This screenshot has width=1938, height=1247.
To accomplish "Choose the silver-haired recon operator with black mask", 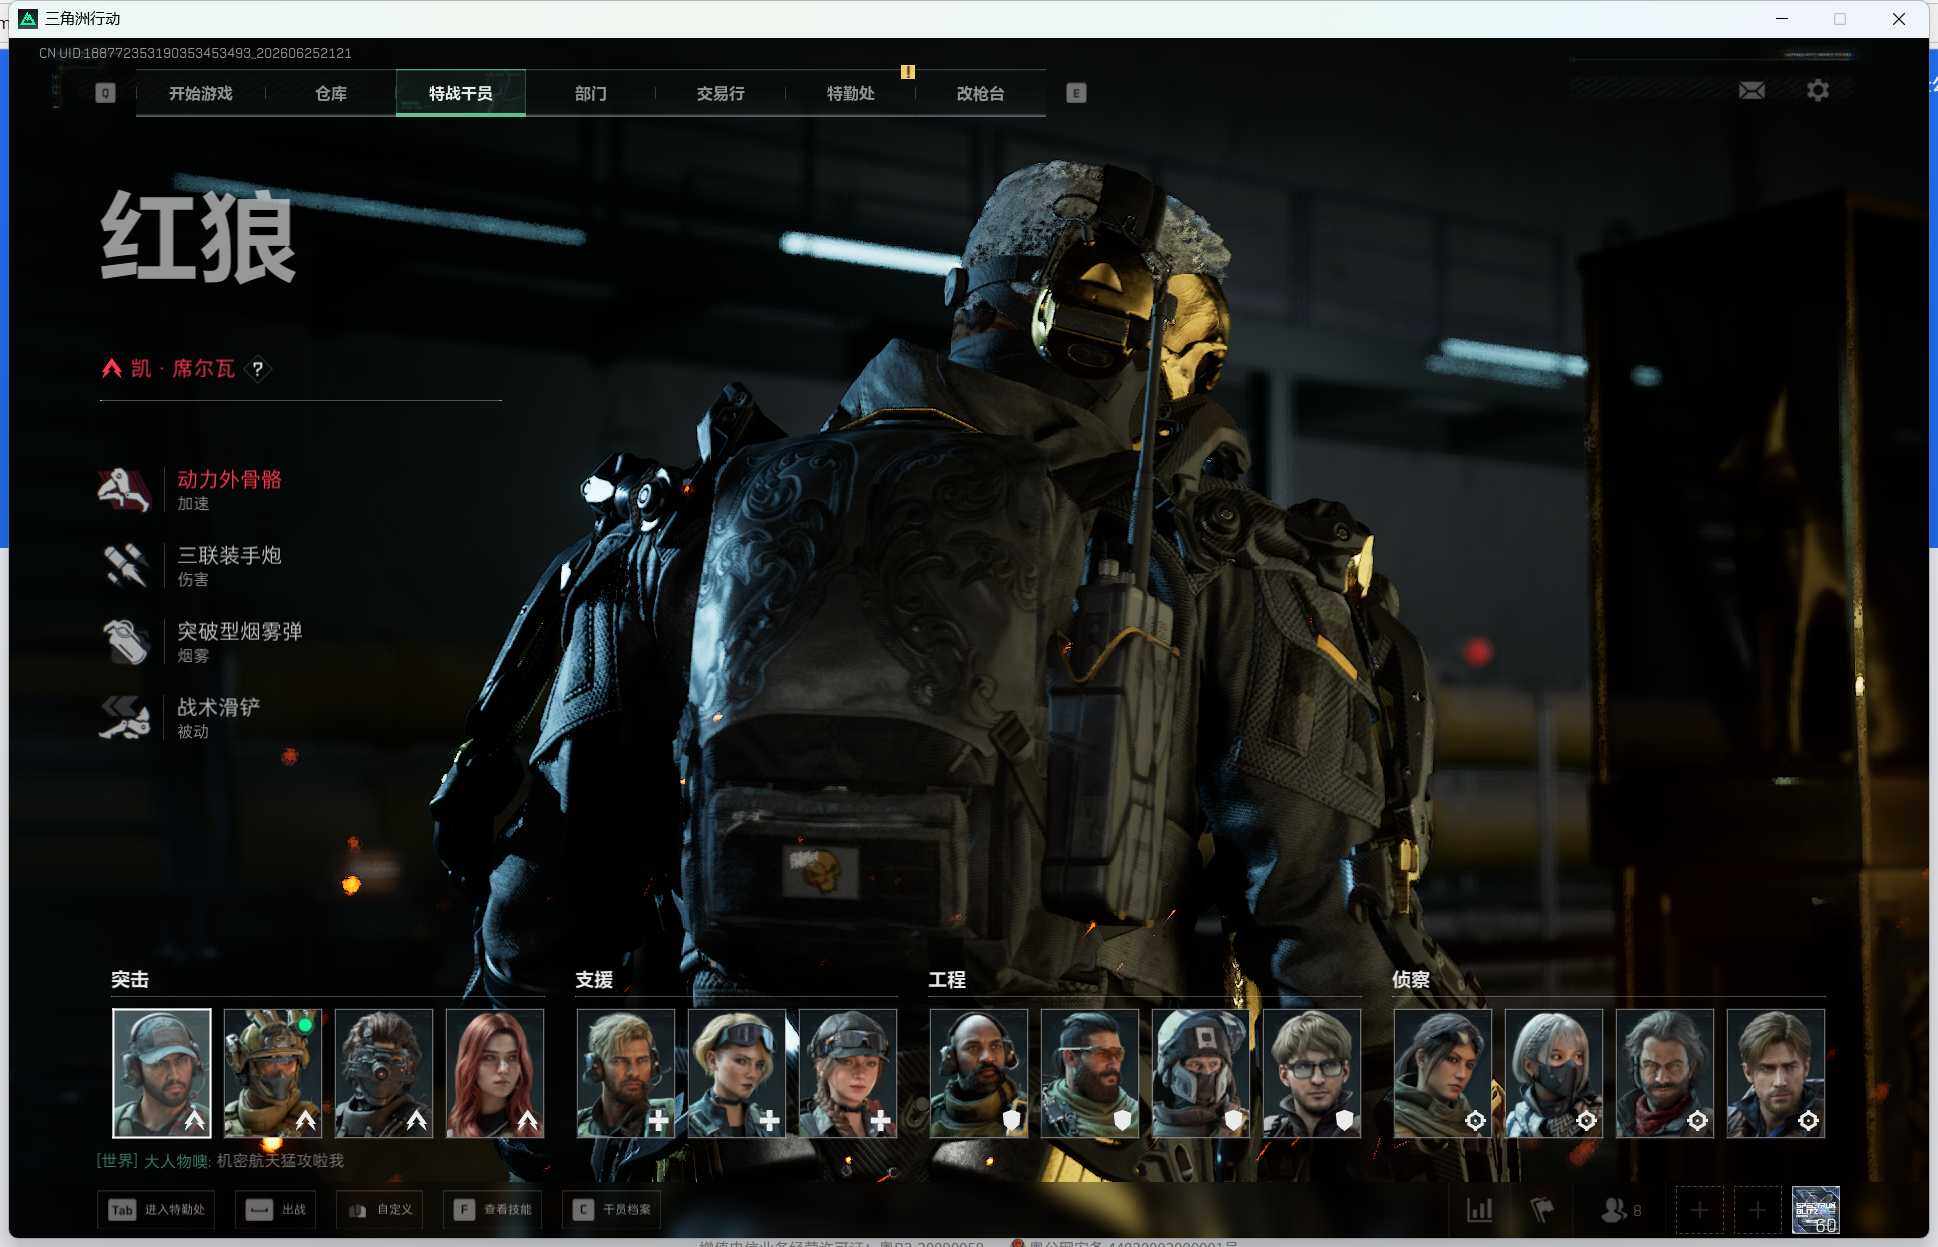I will click(x=1554, y=1073).
